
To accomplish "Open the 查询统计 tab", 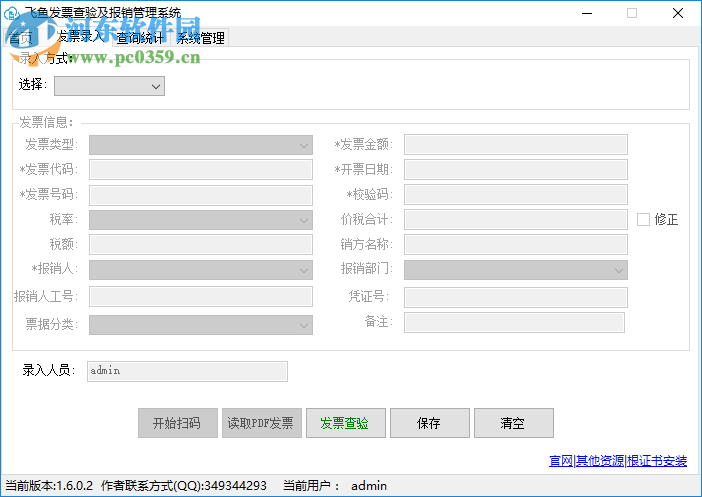I will [141, 38].
